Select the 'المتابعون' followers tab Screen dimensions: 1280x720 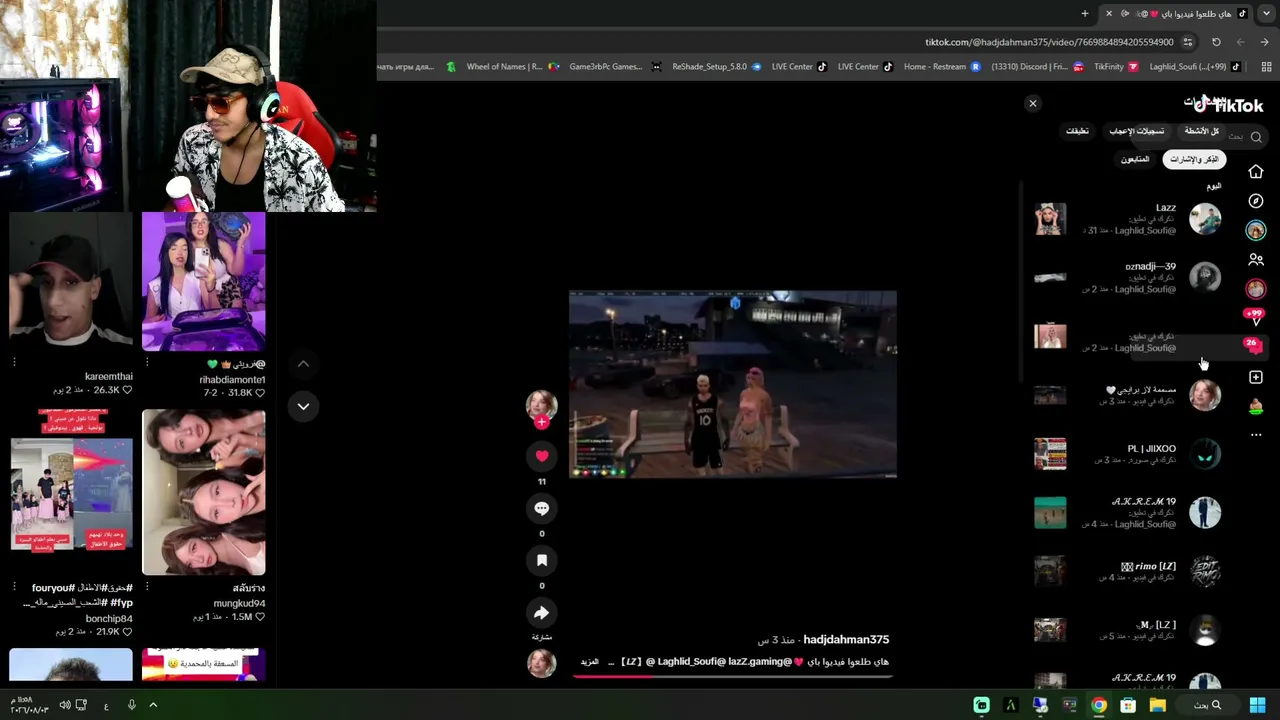click(1135, 159)
